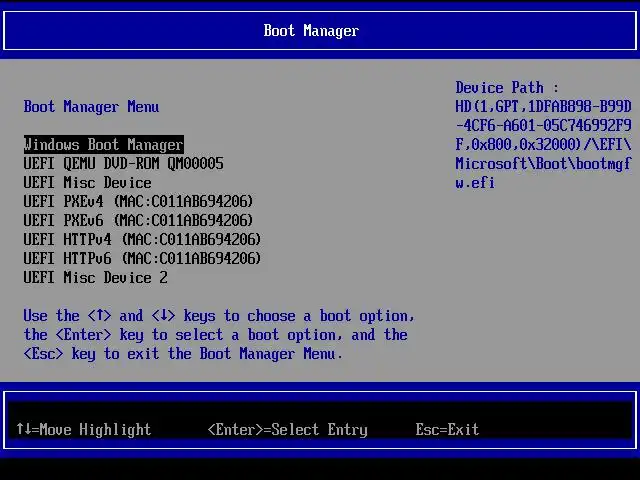Click help line mentioning <Esc> key
Screen dimensions: 640x480
[182, 354]
